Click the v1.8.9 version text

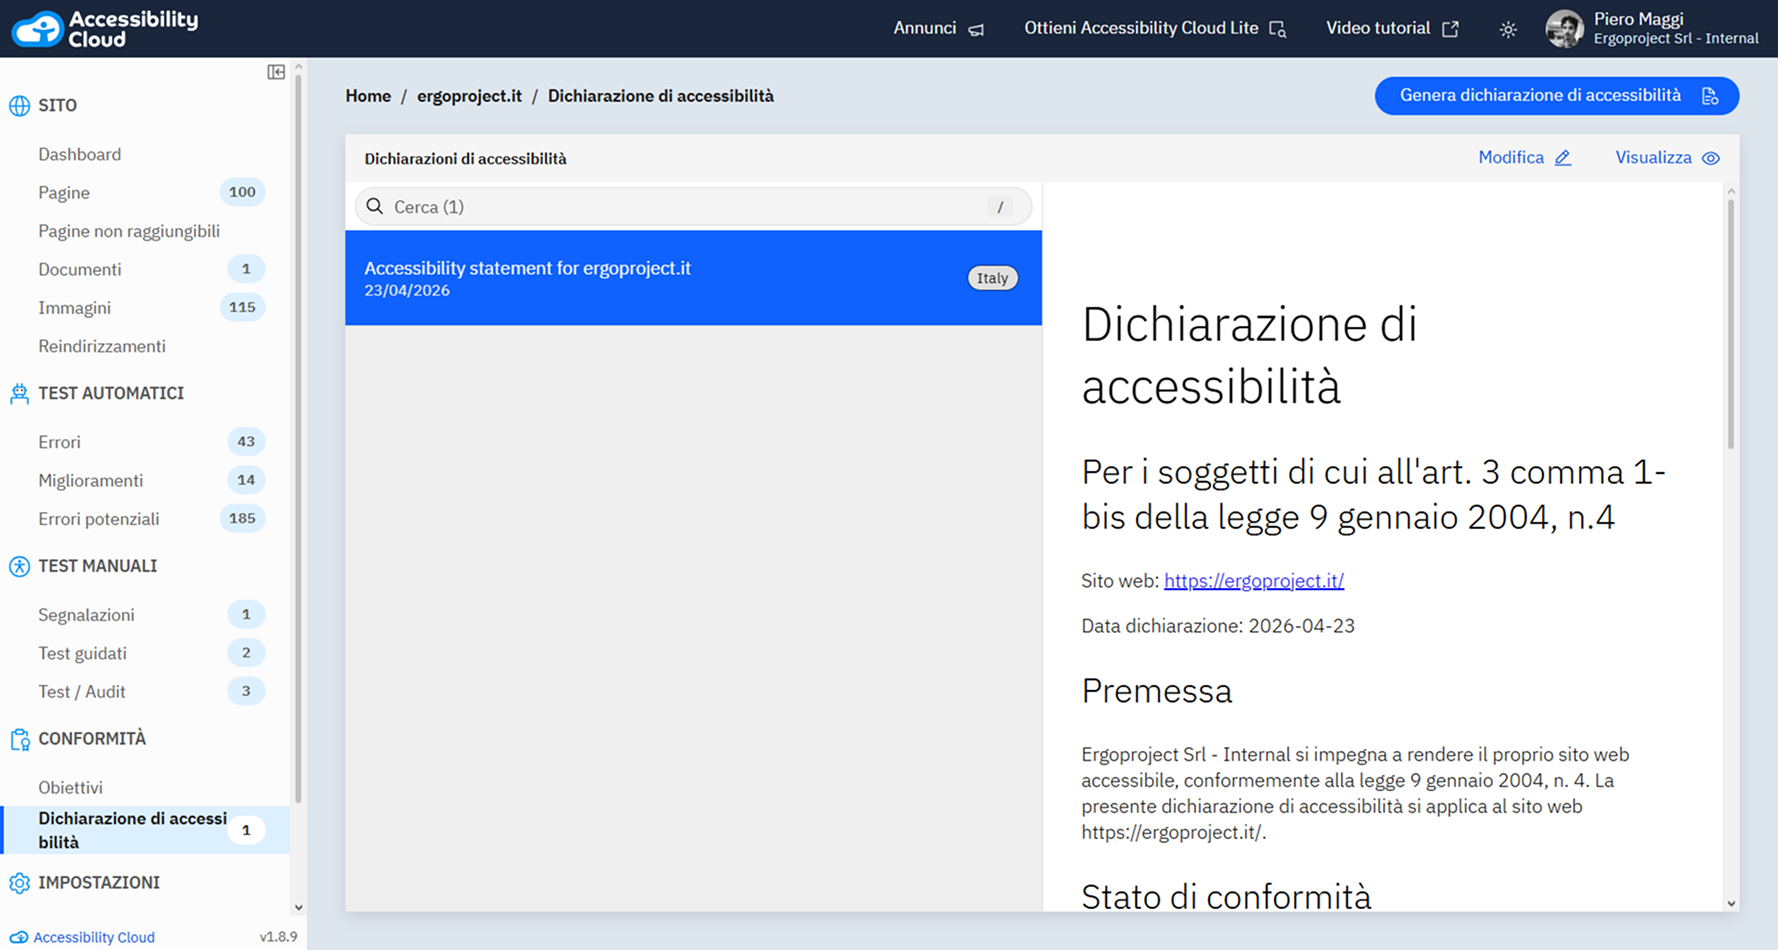point(278,938)
